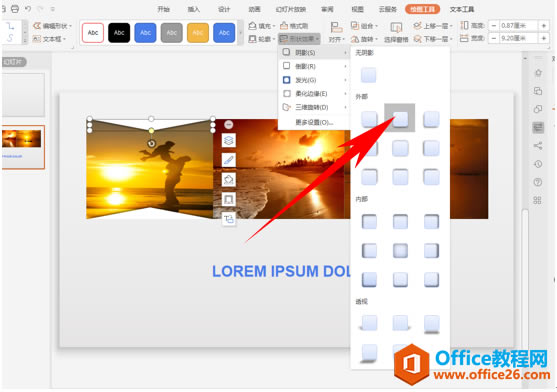The height and width of the screenshot is (392, 557).
Task: Apply the black Abc shape style
Action: (x=119, y=33)
